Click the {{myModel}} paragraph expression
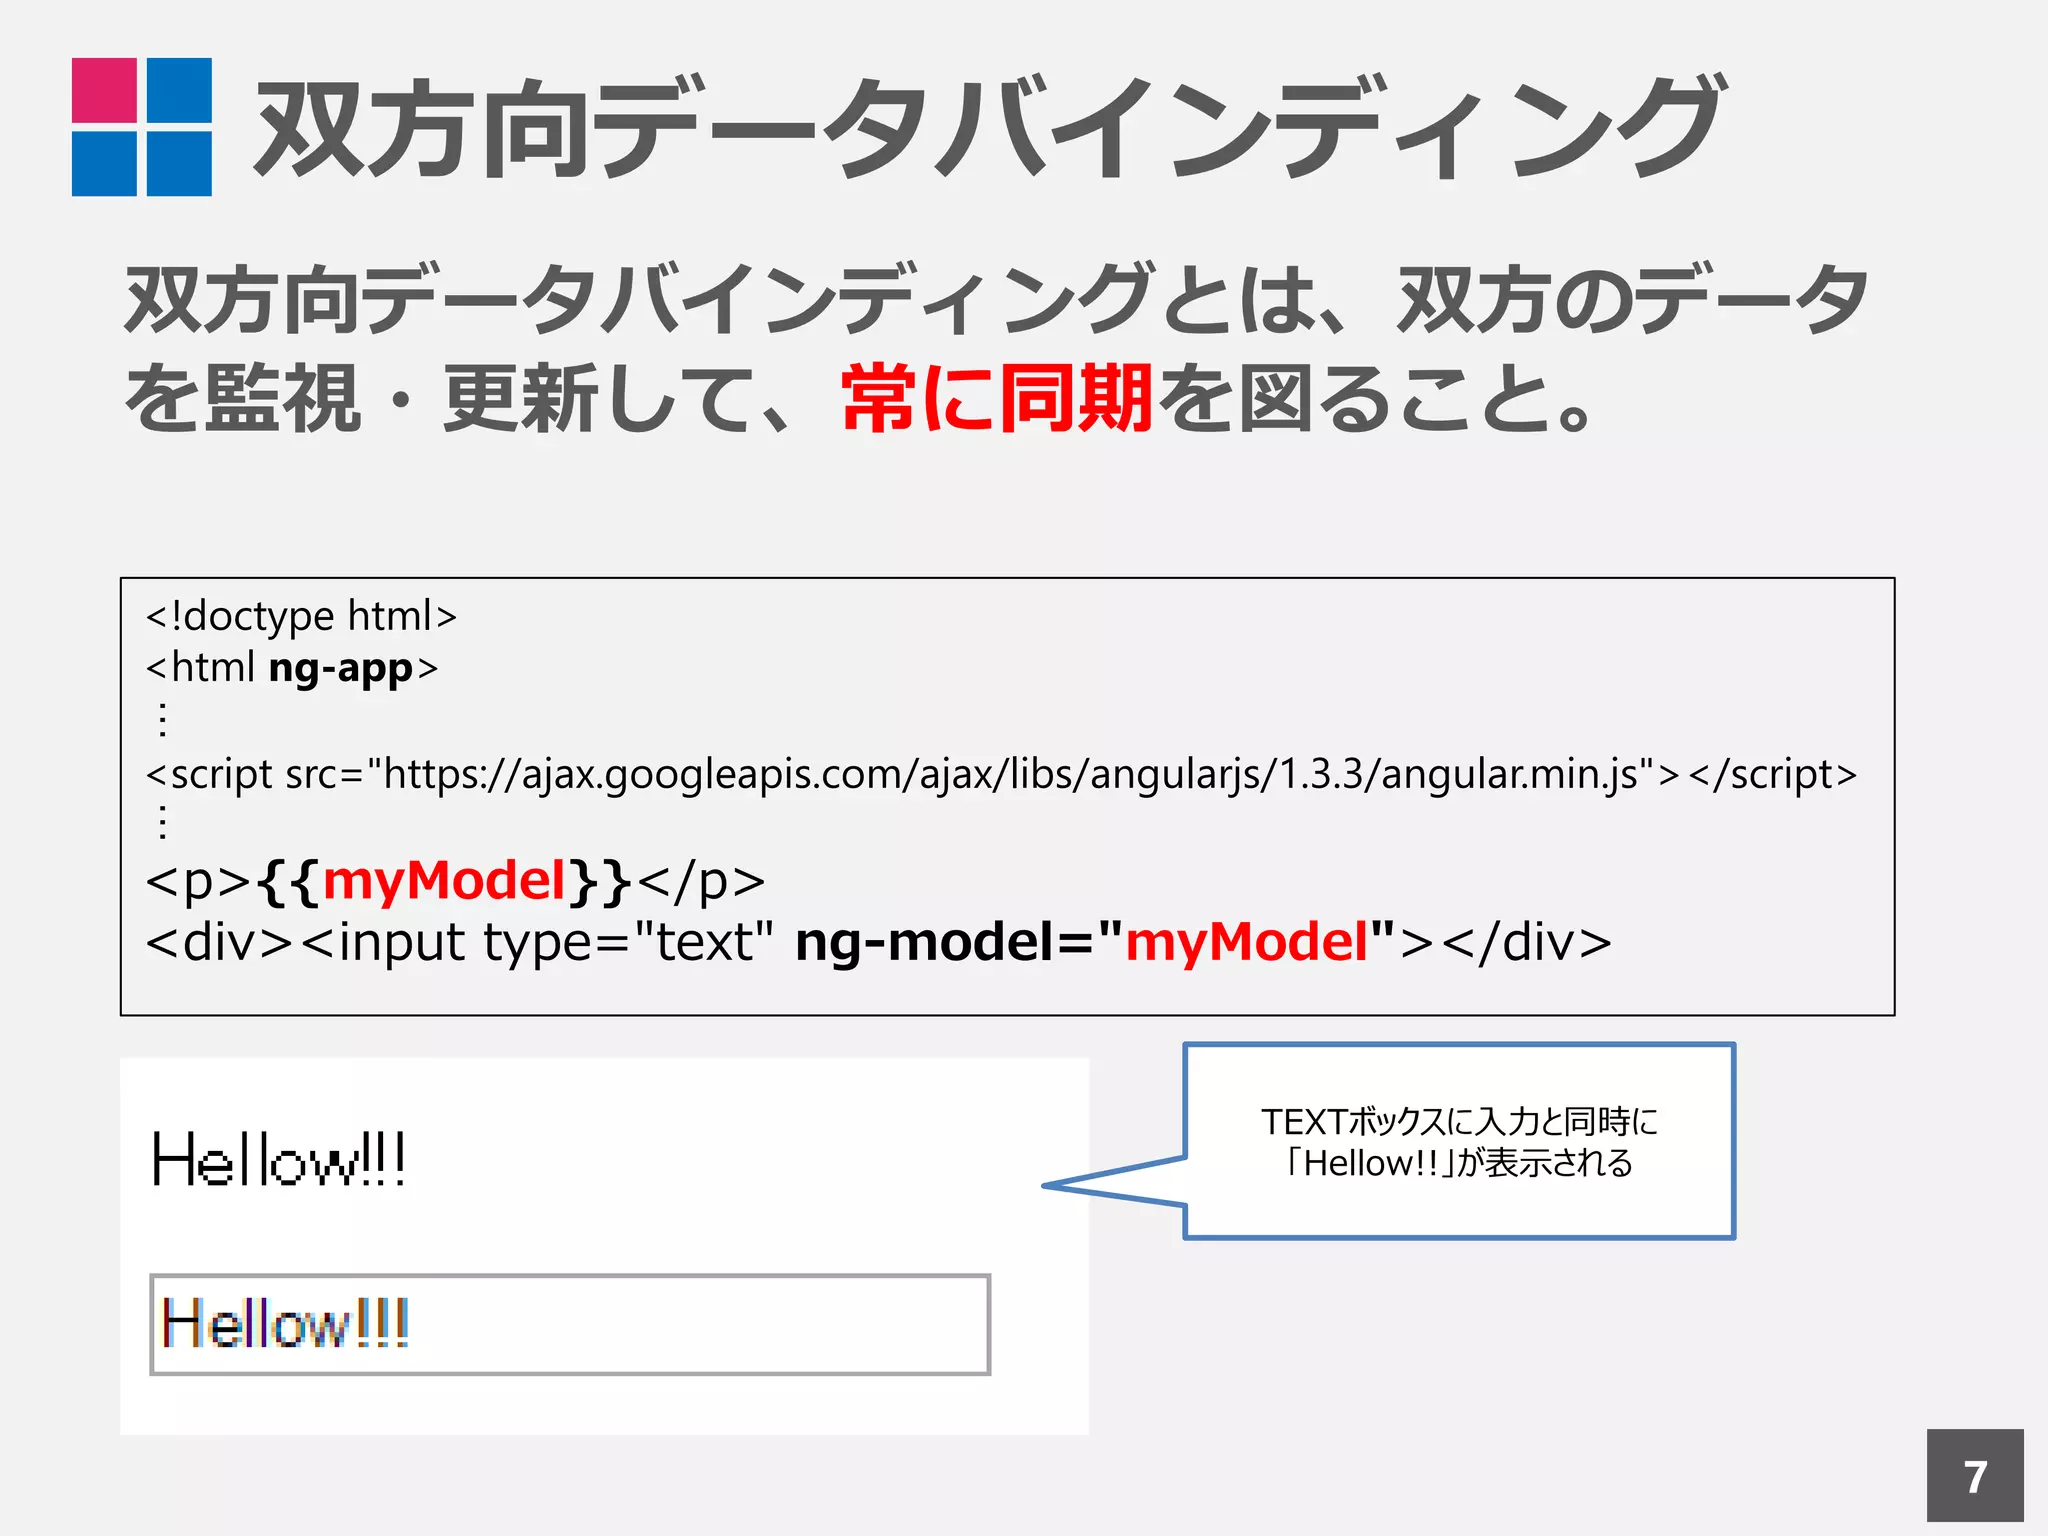This screenshot has width=2048, height=1536. point(444,881)
